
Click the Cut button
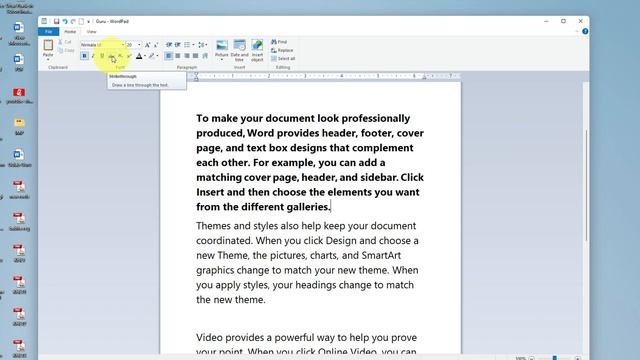[65, 42]
